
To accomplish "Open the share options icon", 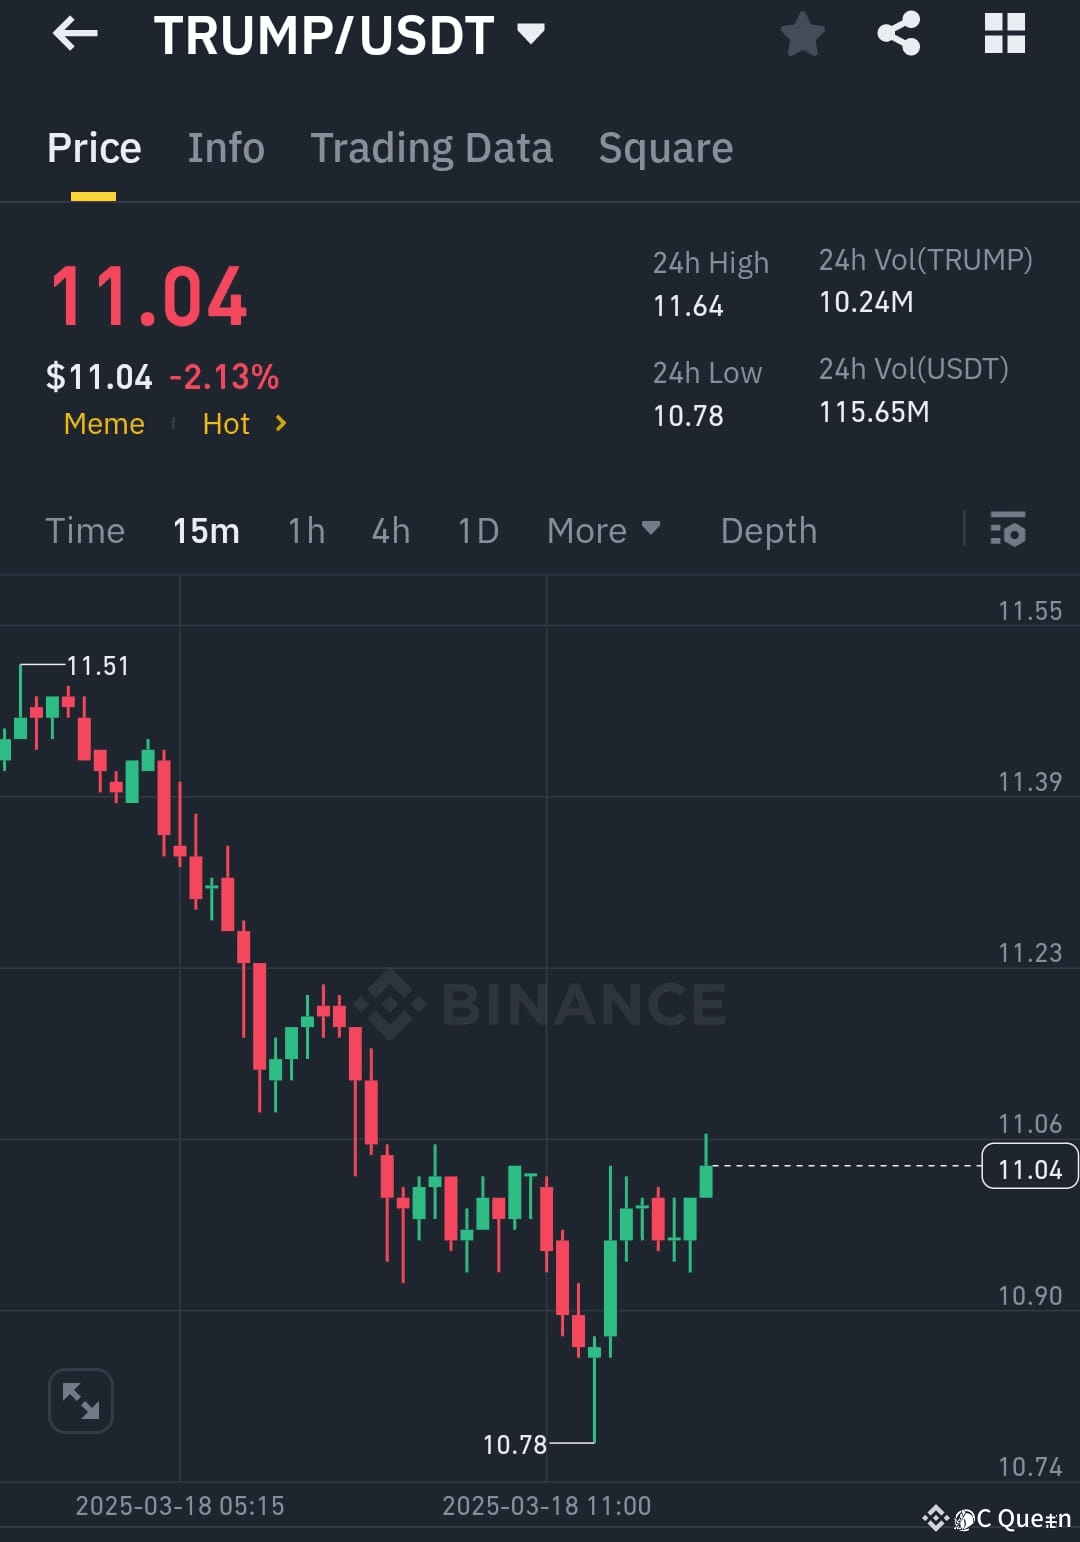I will coord(898,34).
